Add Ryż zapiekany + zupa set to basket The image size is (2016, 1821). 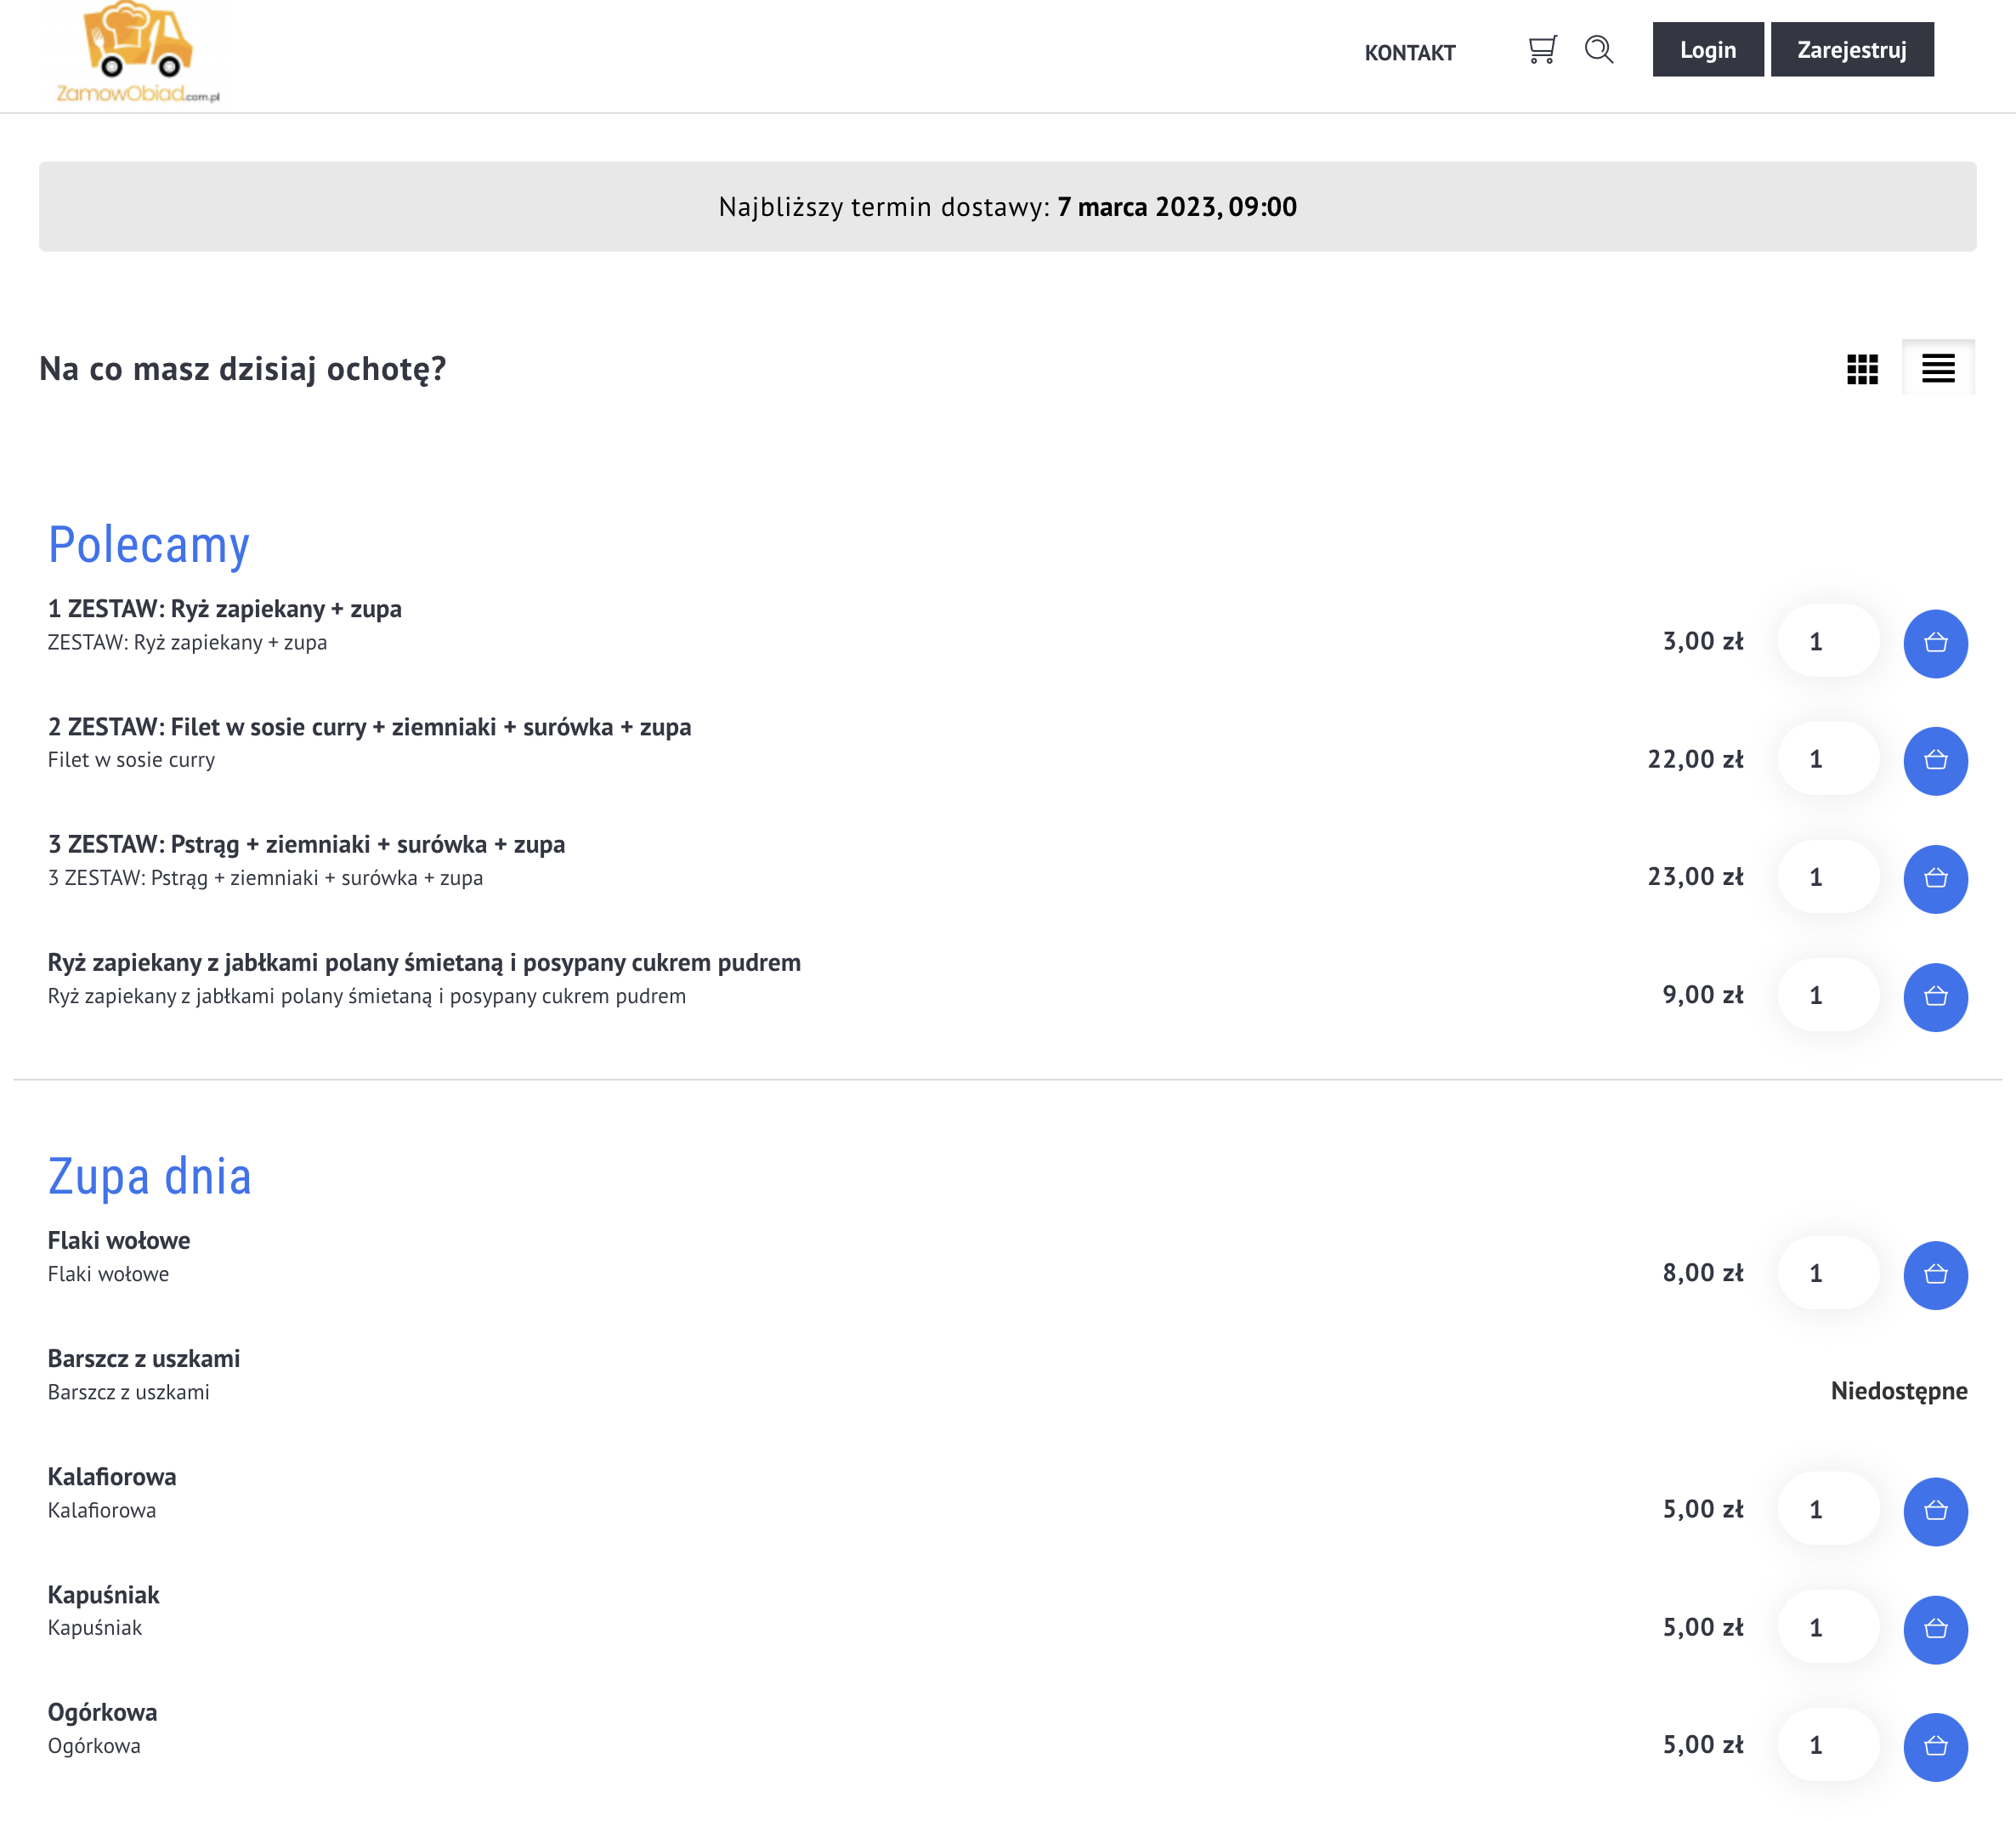coord(1934,643)
